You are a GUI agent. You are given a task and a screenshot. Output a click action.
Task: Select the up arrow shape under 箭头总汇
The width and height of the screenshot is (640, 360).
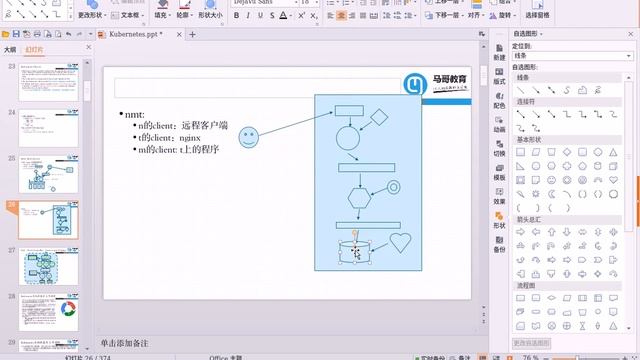click(551, 232)
